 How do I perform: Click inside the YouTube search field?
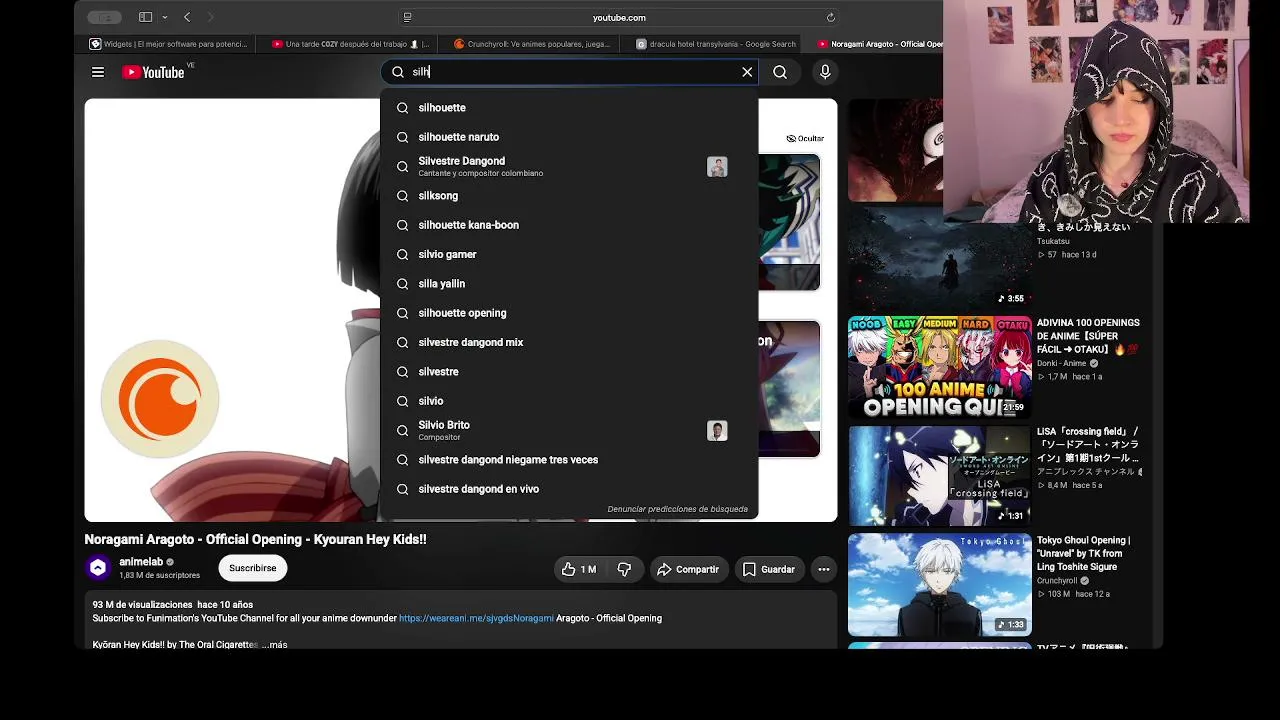point(570,72)
